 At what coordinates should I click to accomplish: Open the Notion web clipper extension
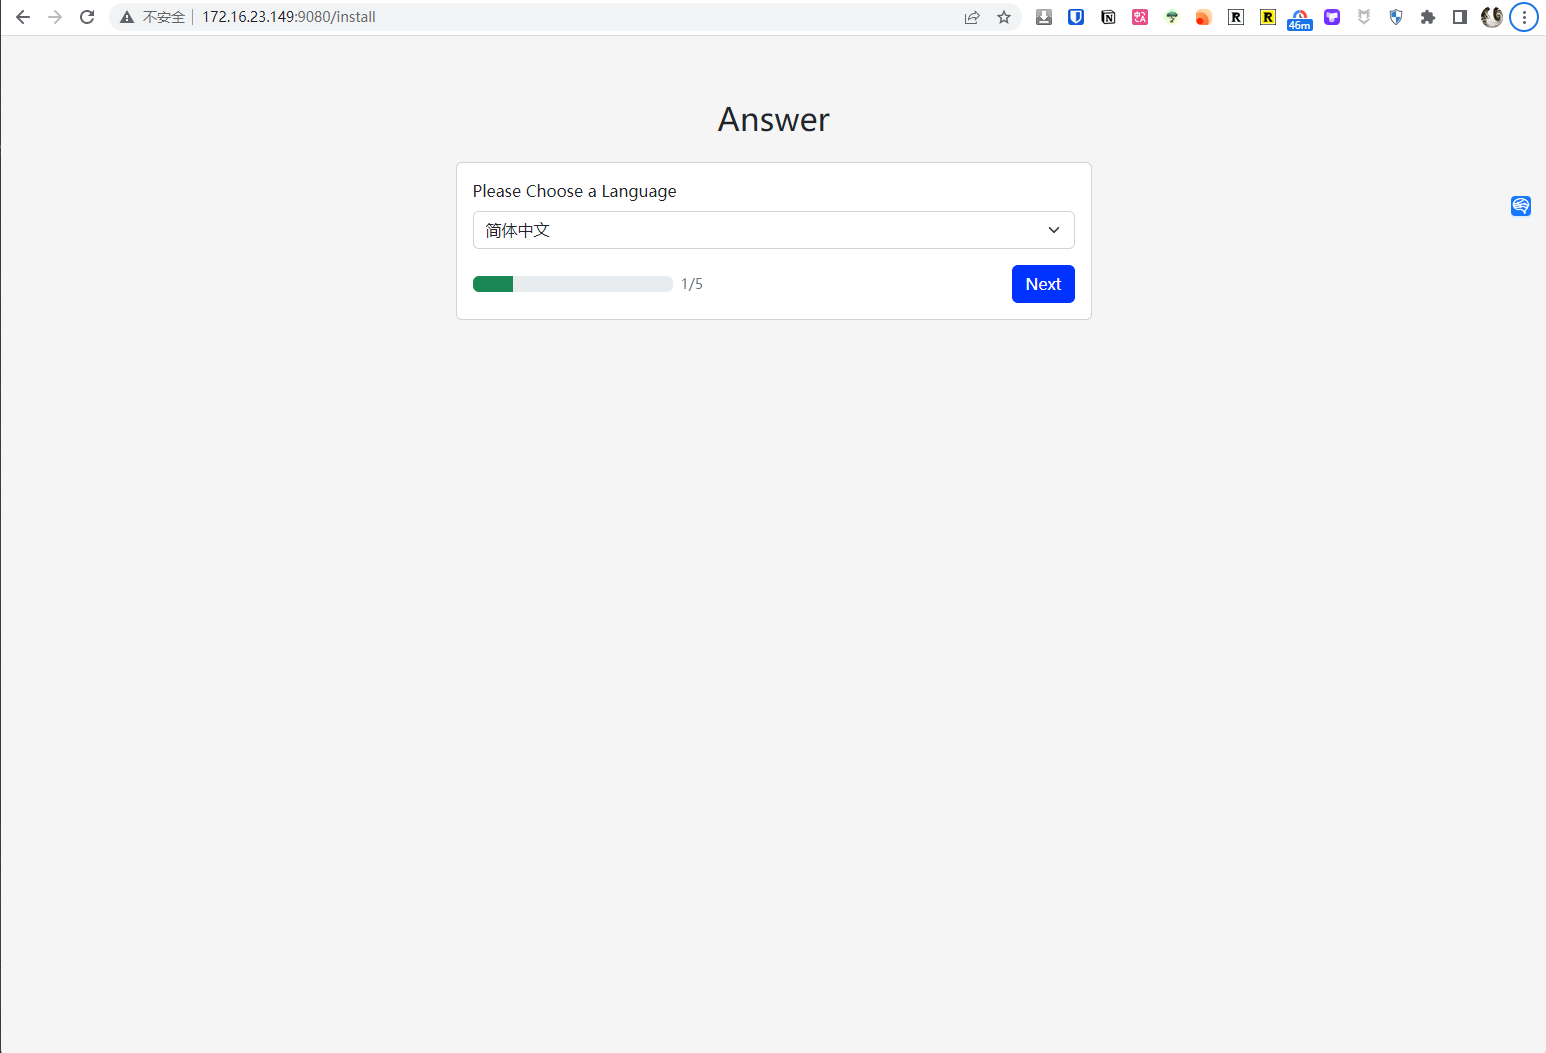(1108, 17)
